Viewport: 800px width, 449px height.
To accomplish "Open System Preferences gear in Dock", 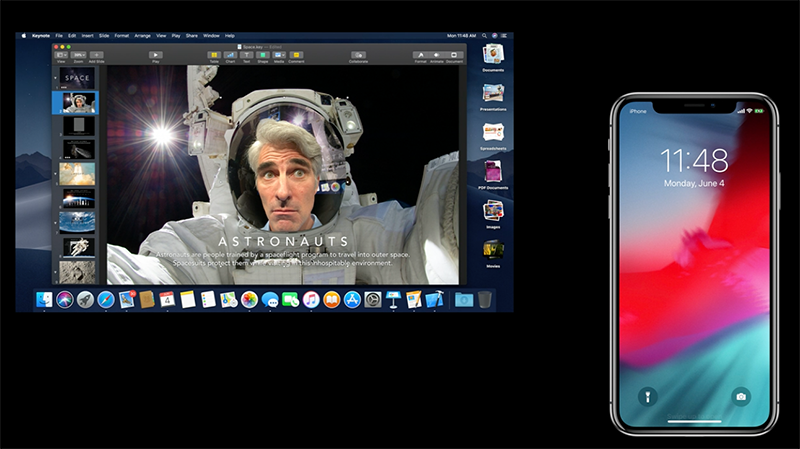I will (x=372, y=300).
